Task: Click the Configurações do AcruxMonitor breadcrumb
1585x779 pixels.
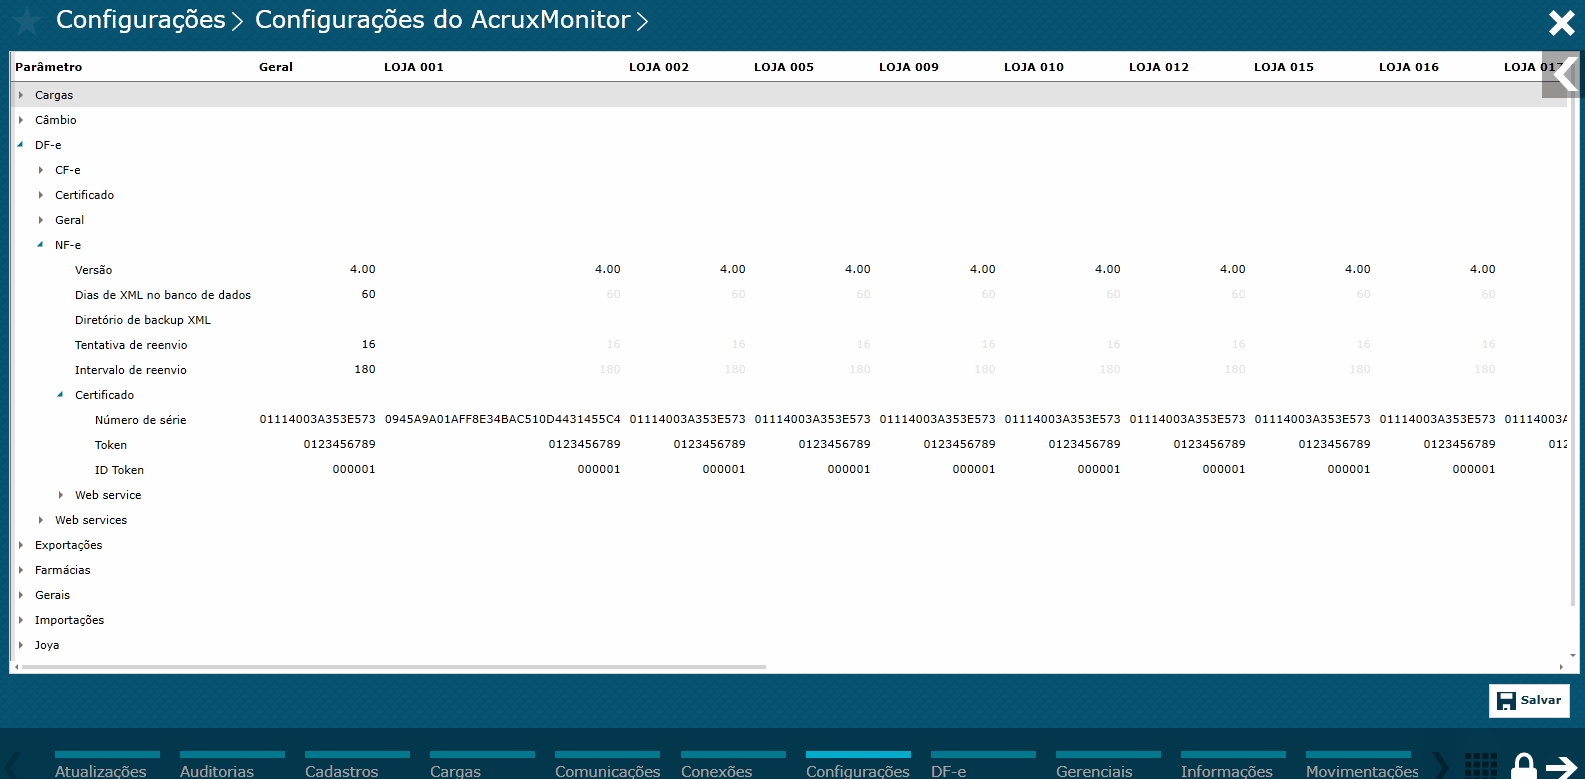Action: pos(443,20)
